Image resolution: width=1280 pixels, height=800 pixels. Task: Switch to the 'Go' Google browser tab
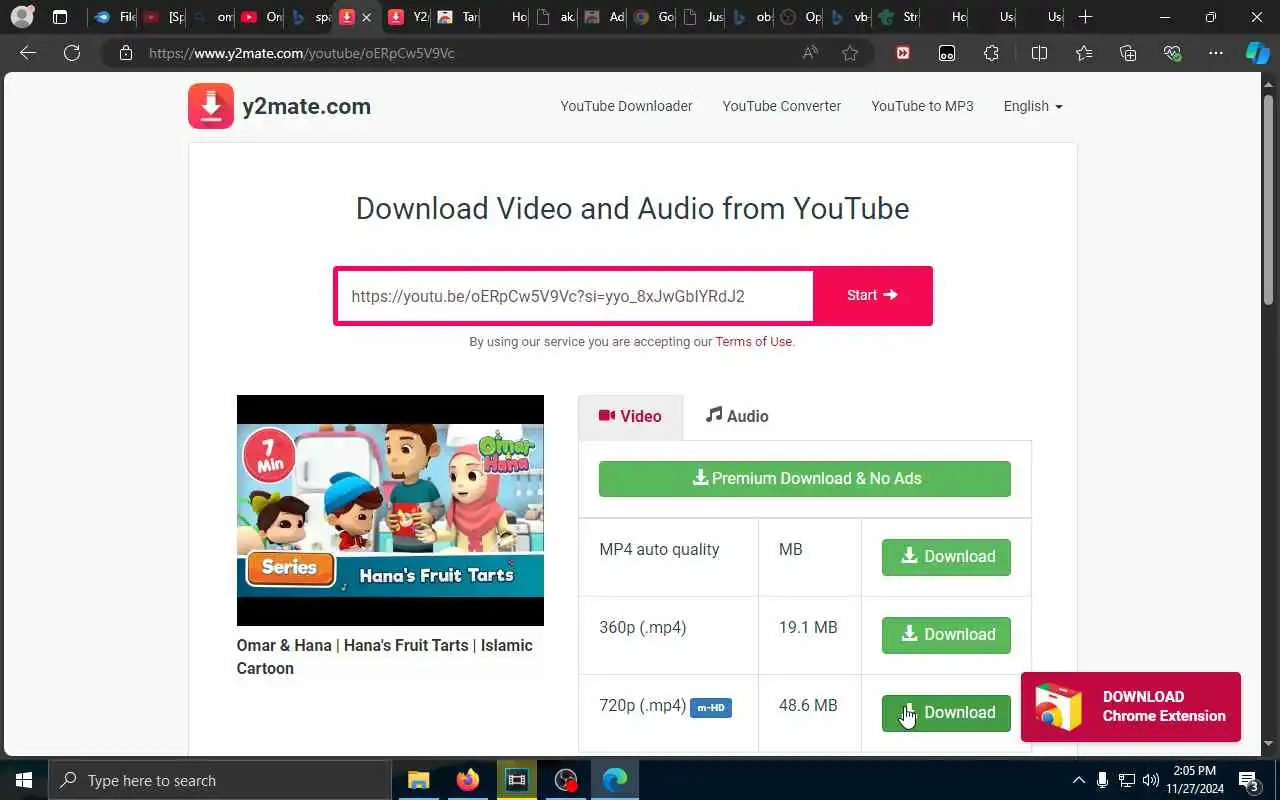(x=654, y=17)
